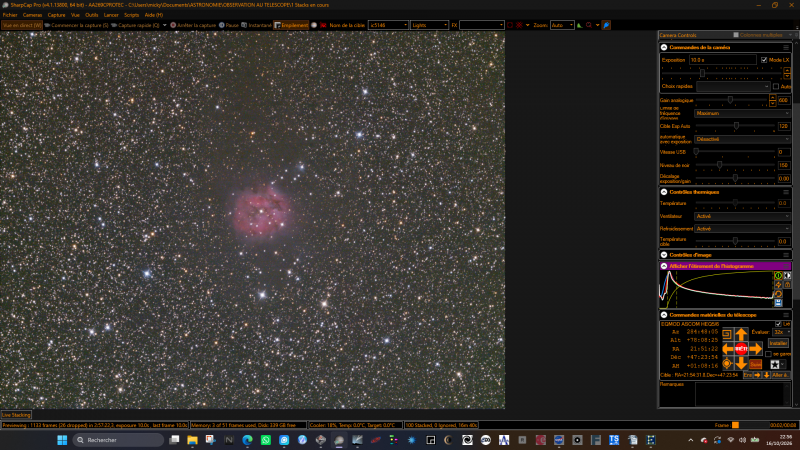
Task: Expand the Contrôles d'image section
Action: [x=664, y=255]
